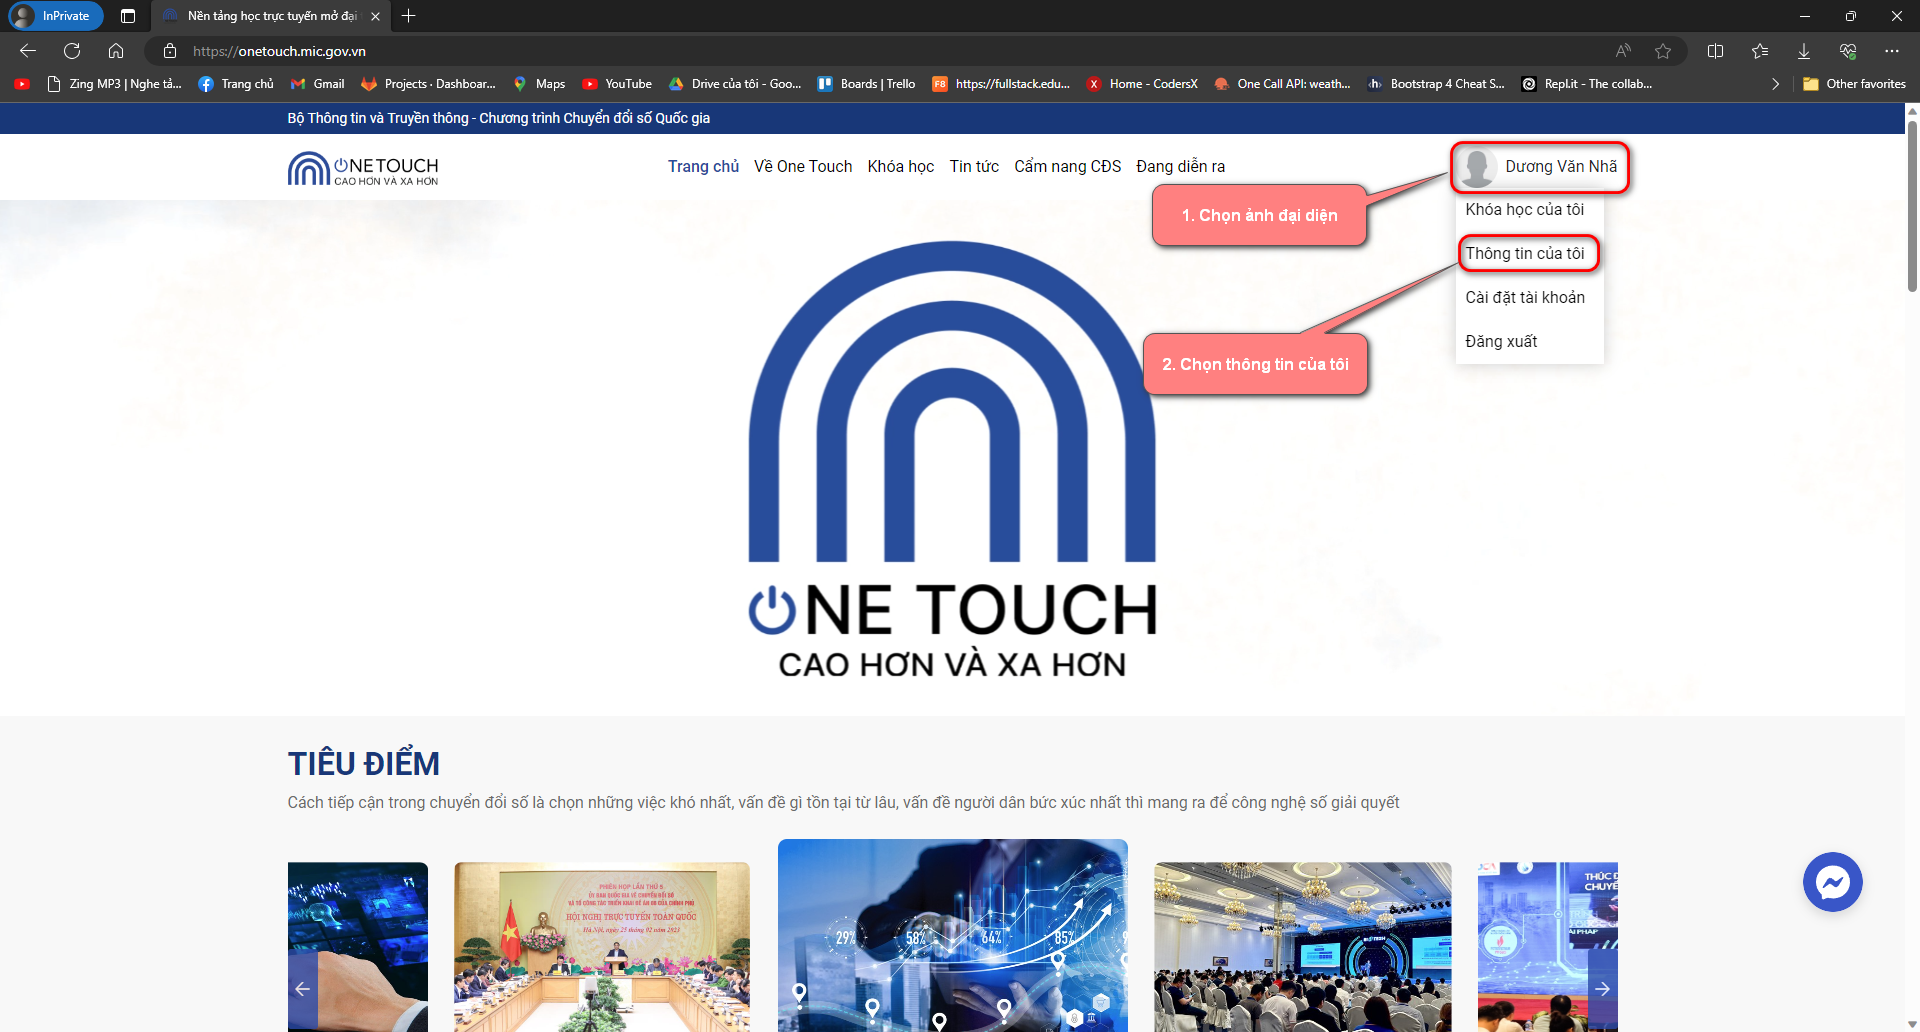Open the browser home page icon
Image resolution: width=1920 pixels, height=1032 pixels.
point(116,51)
